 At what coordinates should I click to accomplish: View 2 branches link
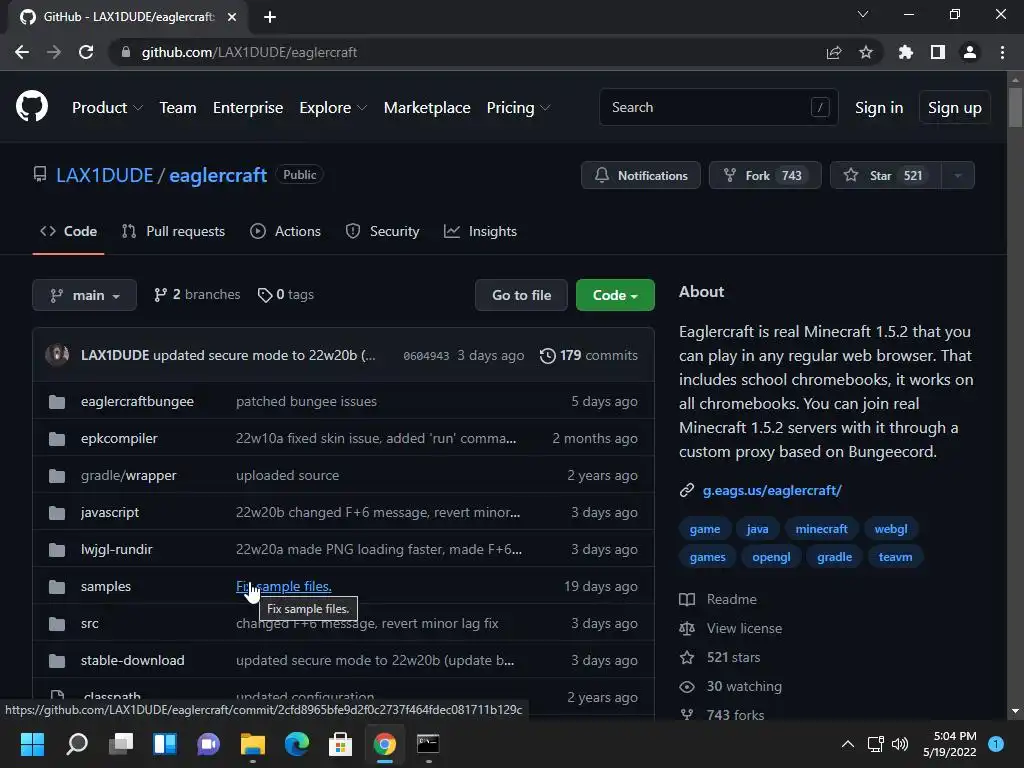pos(197,295)
